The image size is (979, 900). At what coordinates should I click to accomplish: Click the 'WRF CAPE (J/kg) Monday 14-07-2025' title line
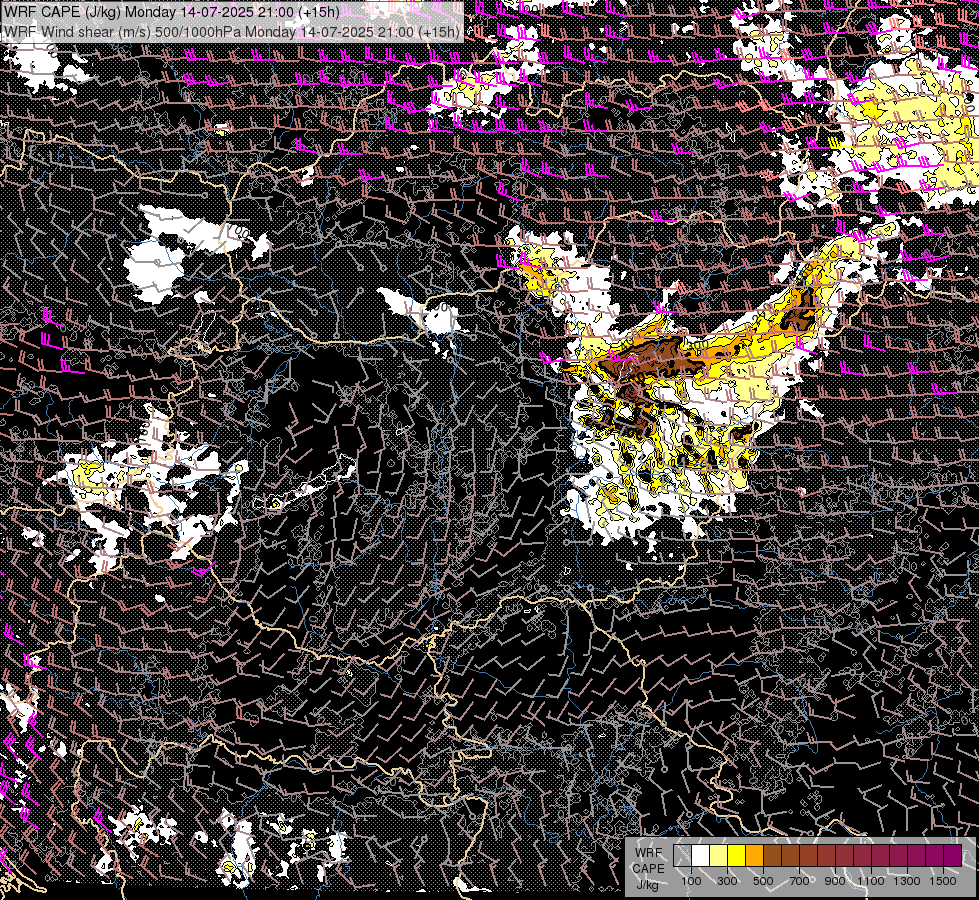pos(172,12)
